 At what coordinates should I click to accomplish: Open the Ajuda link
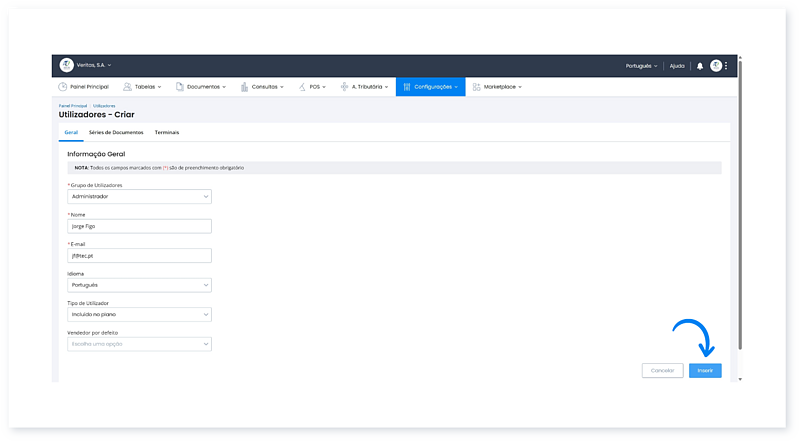point(677,66)
